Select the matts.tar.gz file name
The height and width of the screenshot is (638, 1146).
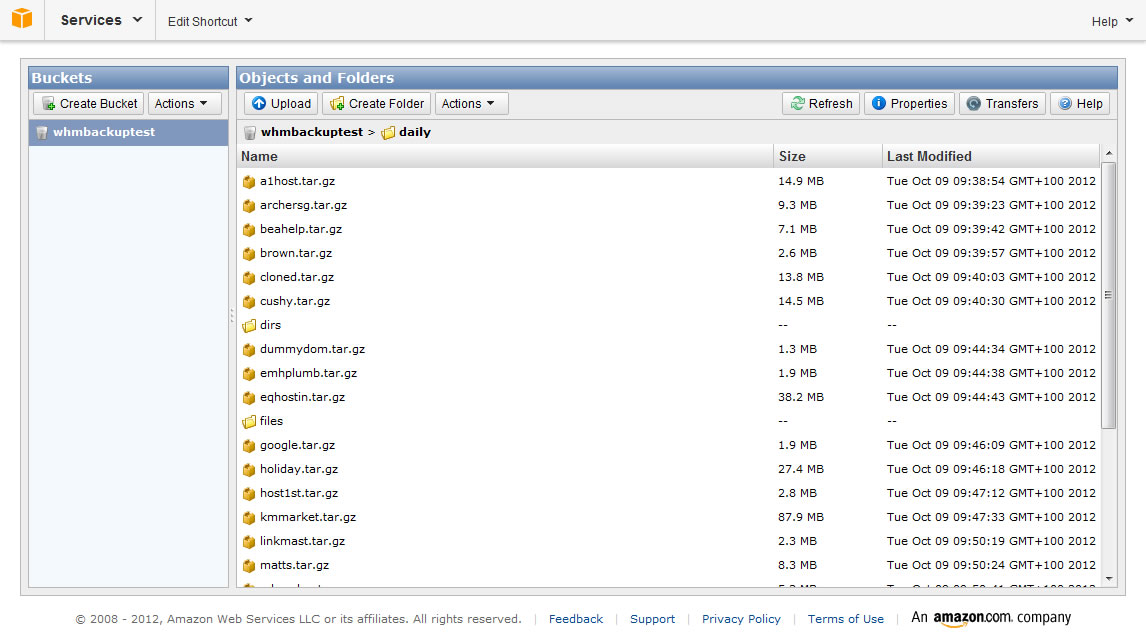pyautogui.click(x=295, y=566)
